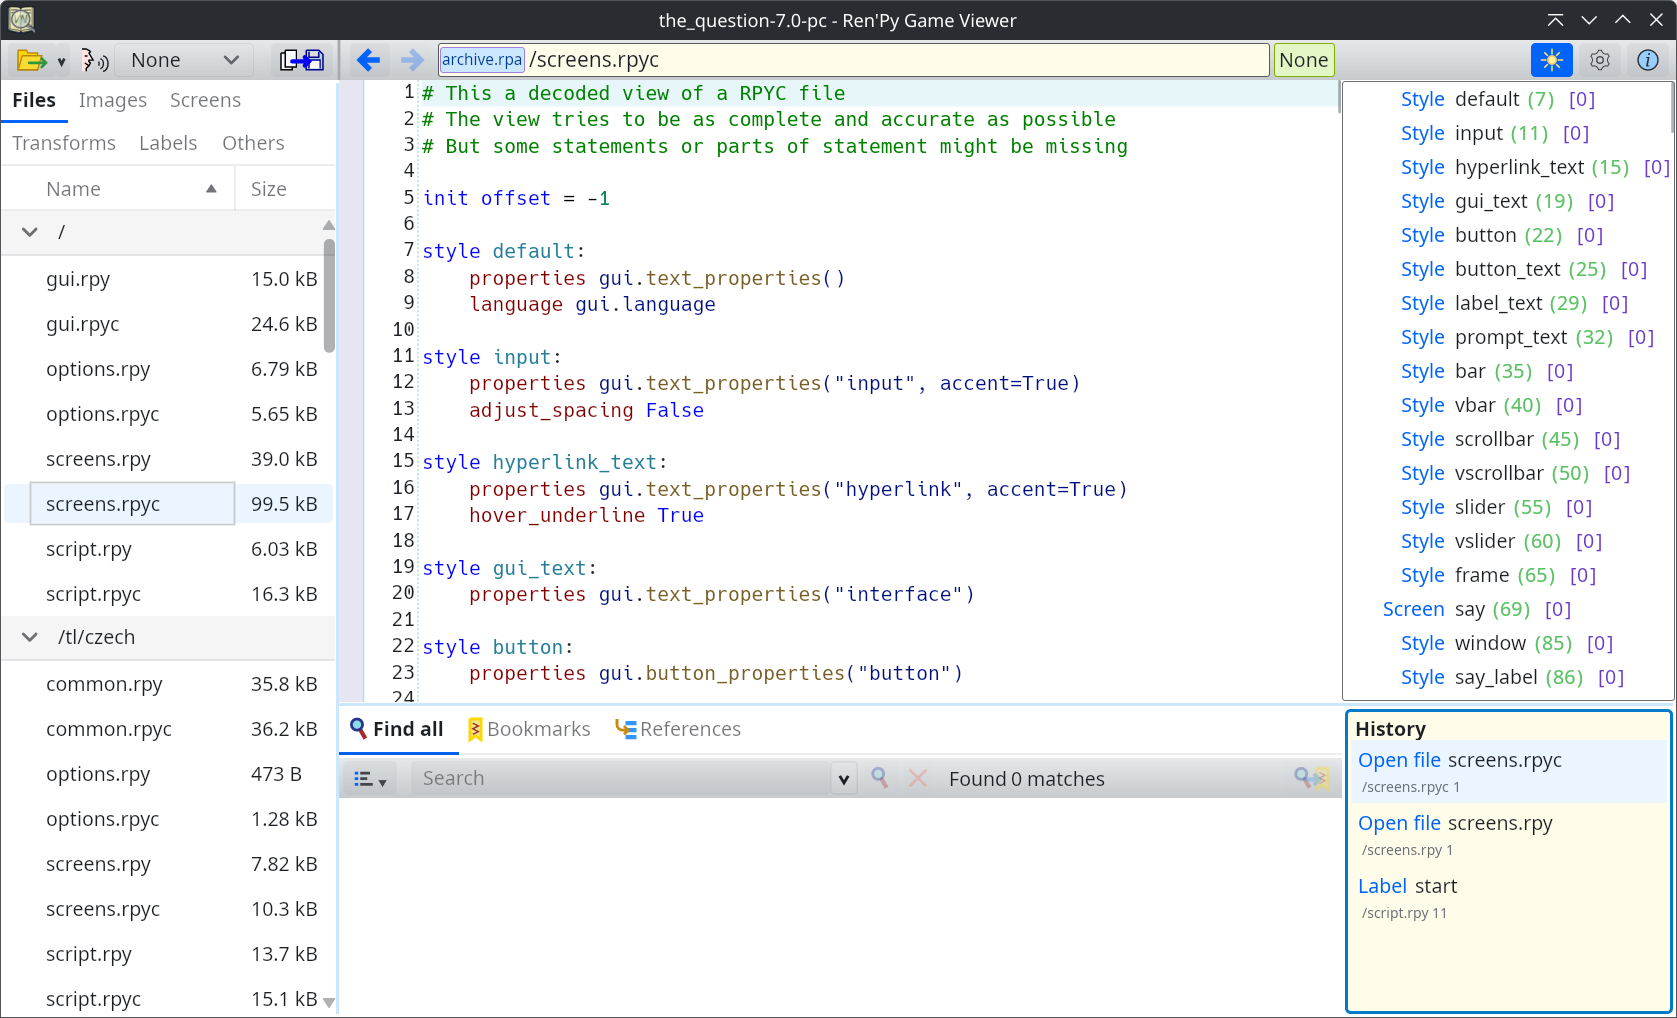Collapse the /tl/czech folder group
This screenshot has width=1677, height=1018.
[30, 637]
